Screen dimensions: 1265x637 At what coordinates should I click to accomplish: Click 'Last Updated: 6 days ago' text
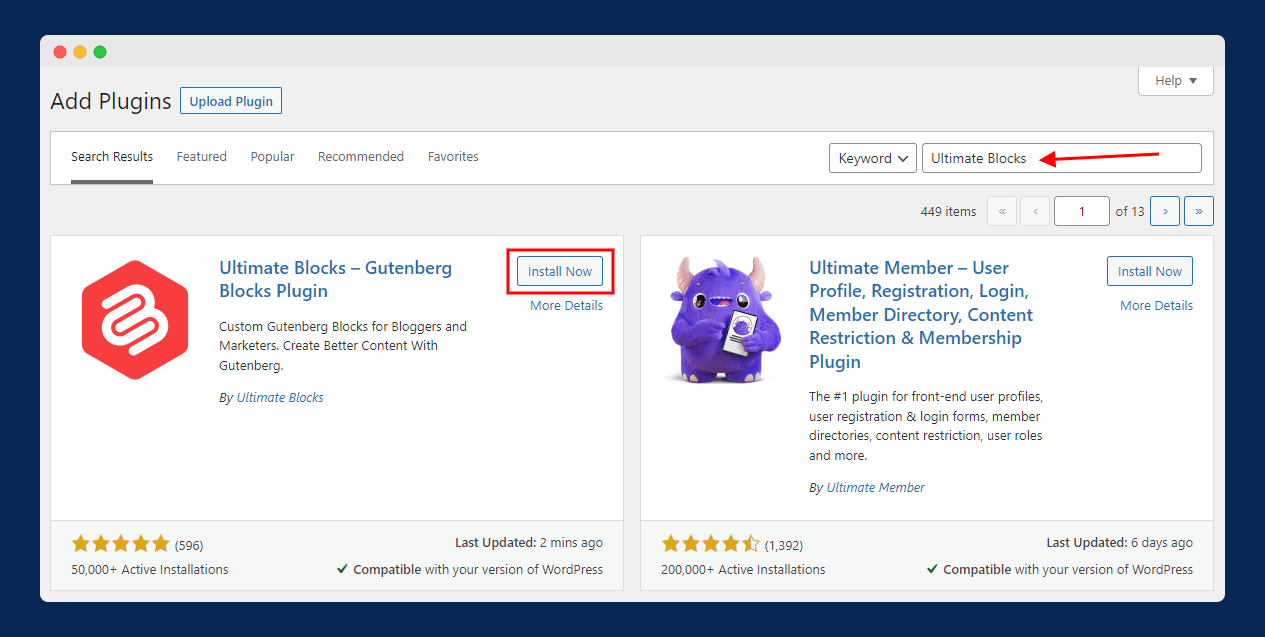click(1120, 543)
